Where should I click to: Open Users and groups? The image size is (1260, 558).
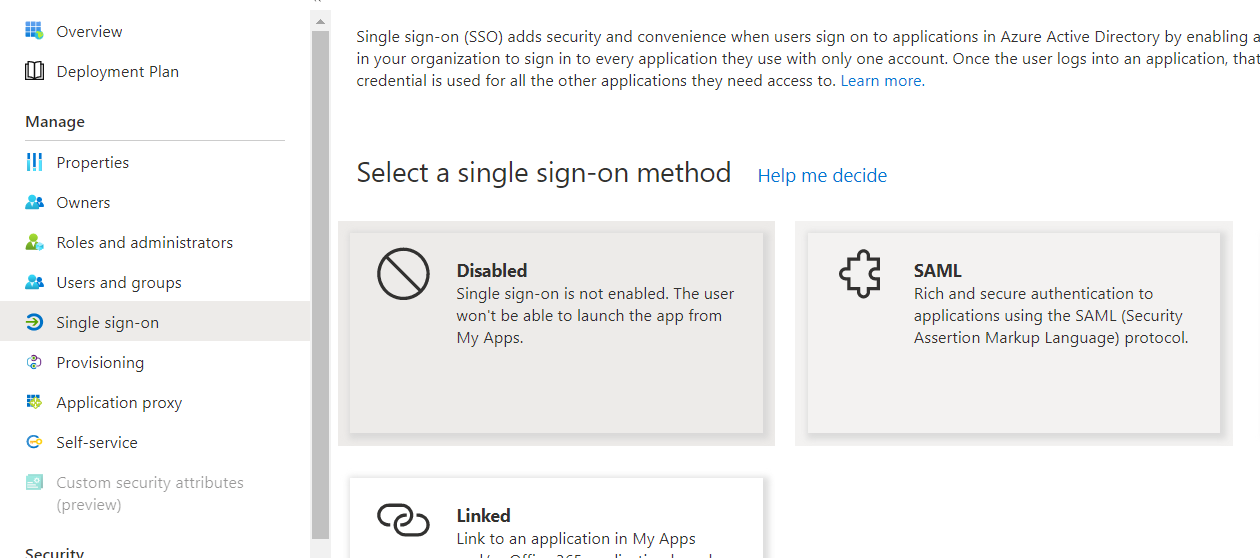point(155,282)
